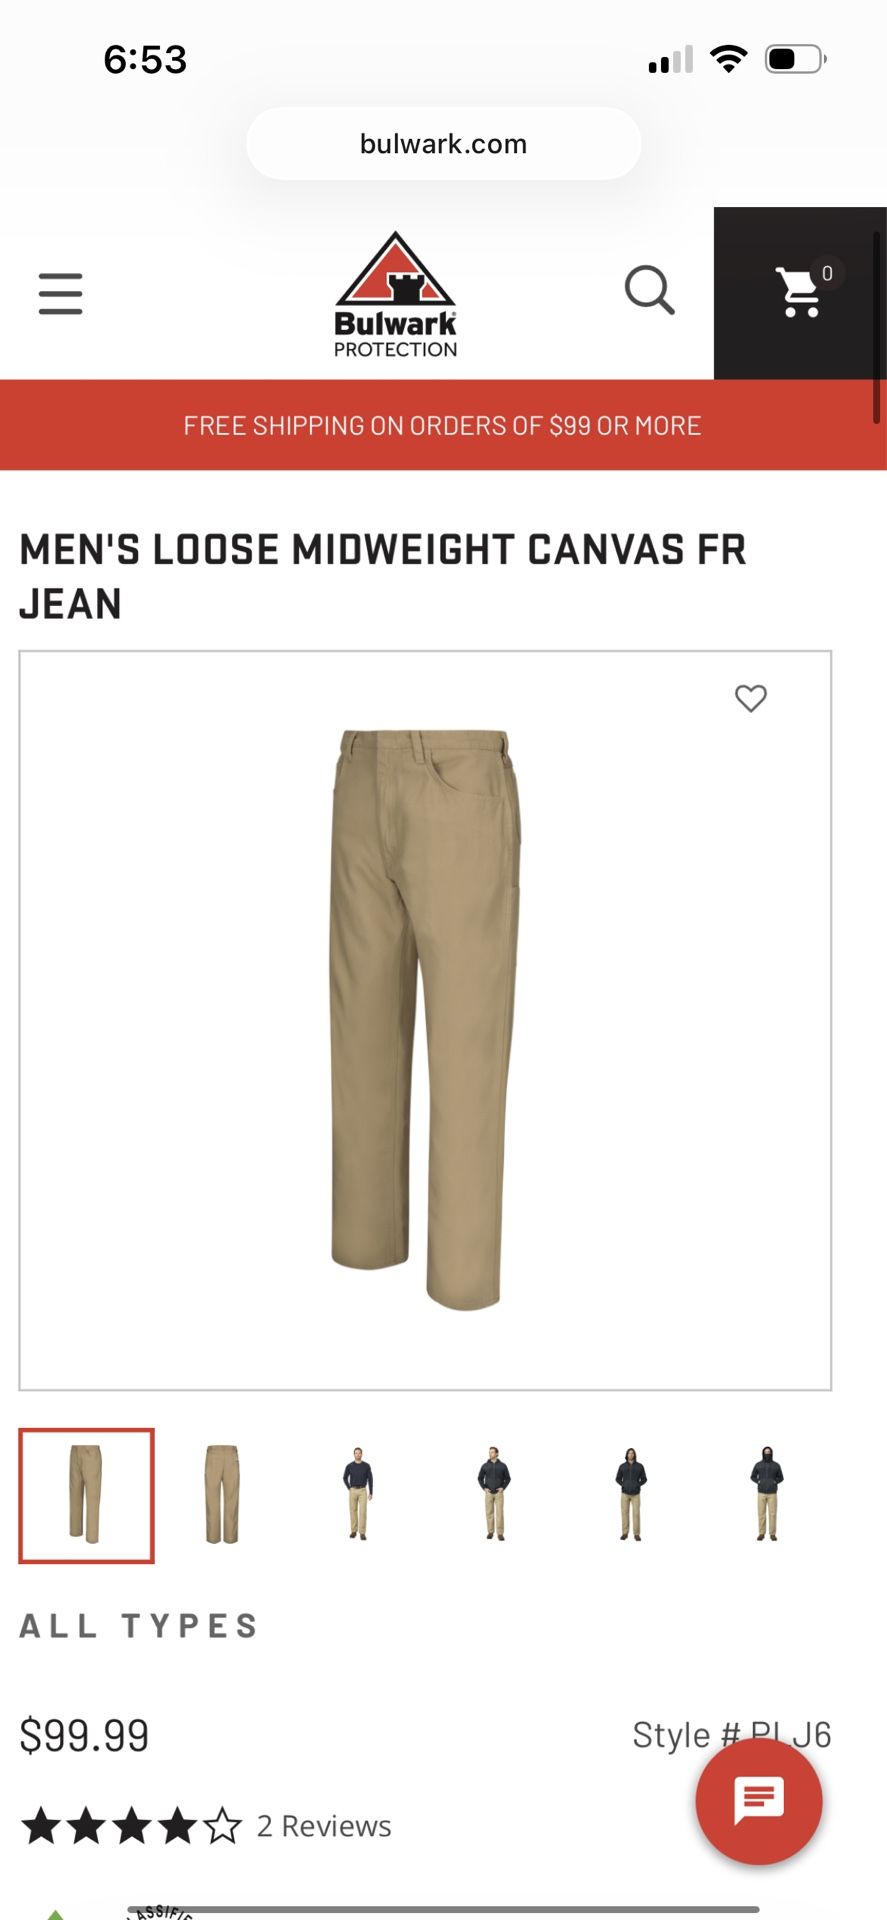Tap the ALL TYPES label
The height and width of the screenshot is (1920, 887).
point(140,1626)
